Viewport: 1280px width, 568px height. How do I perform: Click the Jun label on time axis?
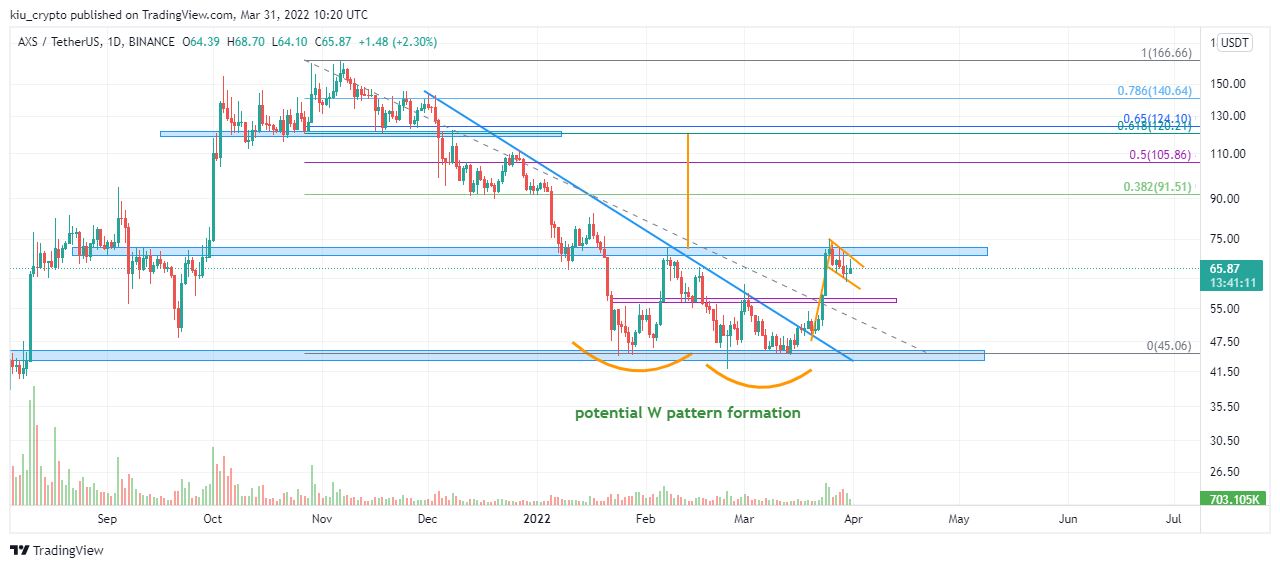pos(1068,520)
